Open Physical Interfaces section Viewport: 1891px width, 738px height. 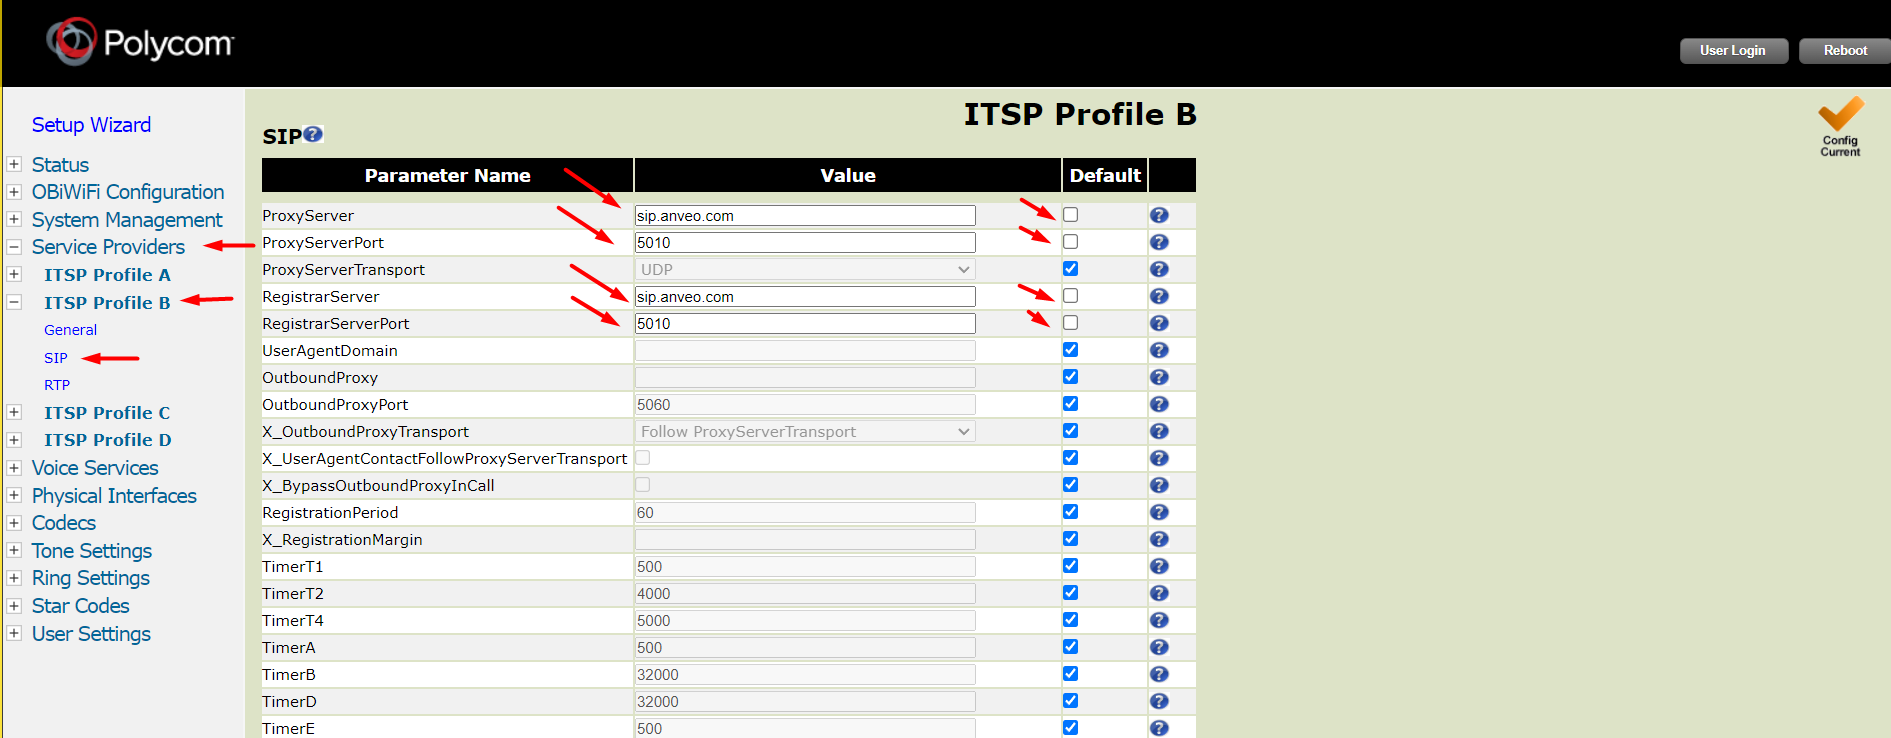114,495
